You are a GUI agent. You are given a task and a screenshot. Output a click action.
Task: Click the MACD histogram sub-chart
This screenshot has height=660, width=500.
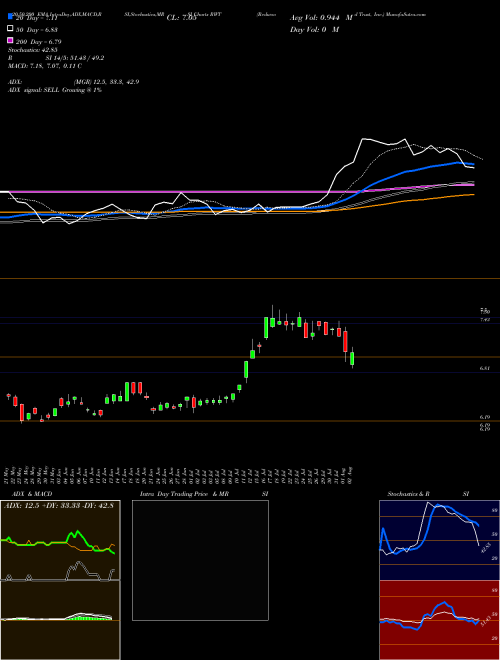[60, 620]
